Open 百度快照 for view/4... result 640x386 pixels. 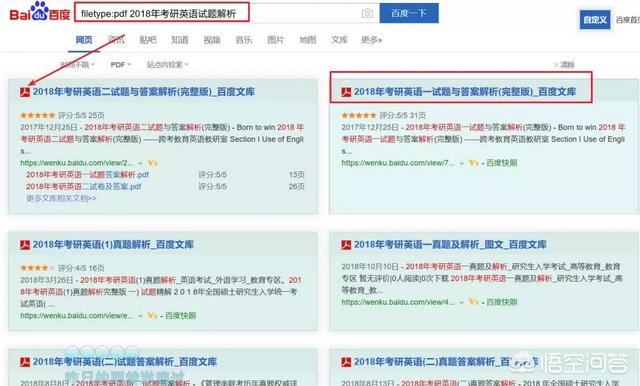[x=502, y=302]
